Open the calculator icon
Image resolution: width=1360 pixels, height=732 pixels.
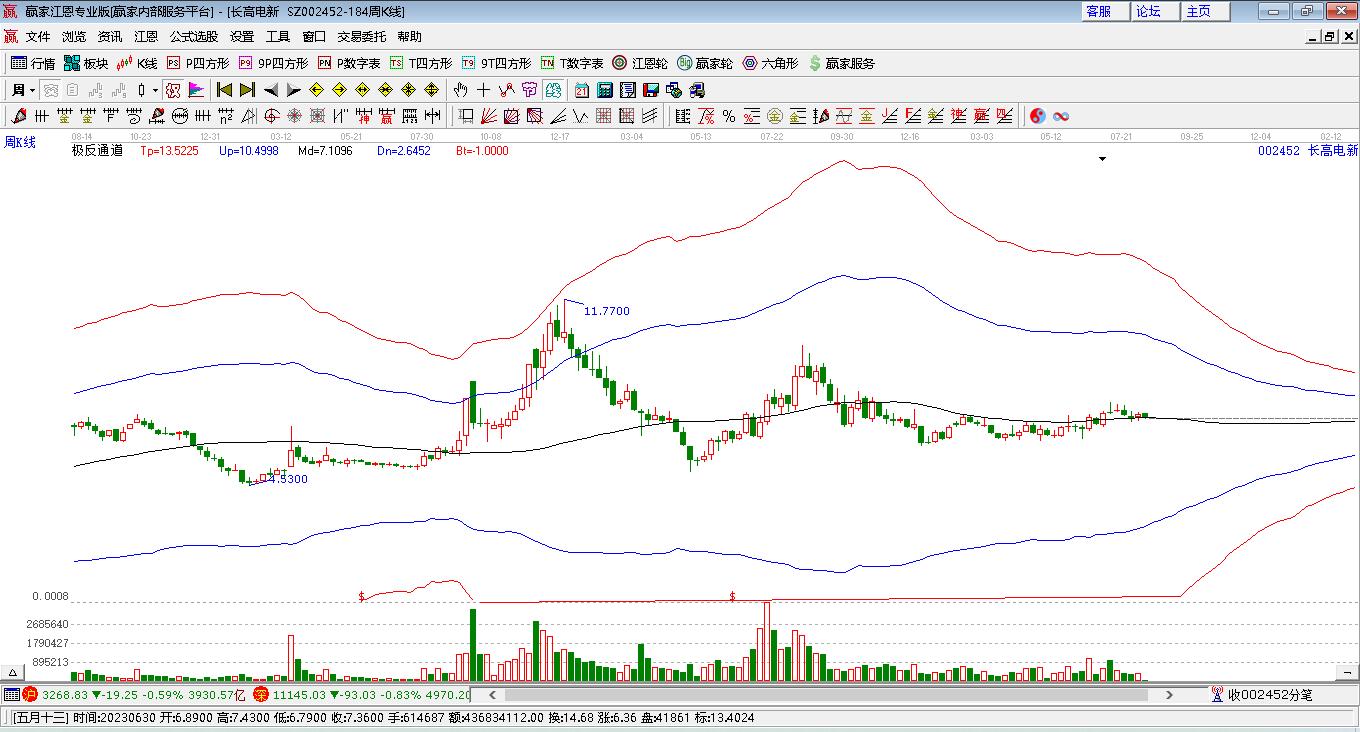pos(604,90)
